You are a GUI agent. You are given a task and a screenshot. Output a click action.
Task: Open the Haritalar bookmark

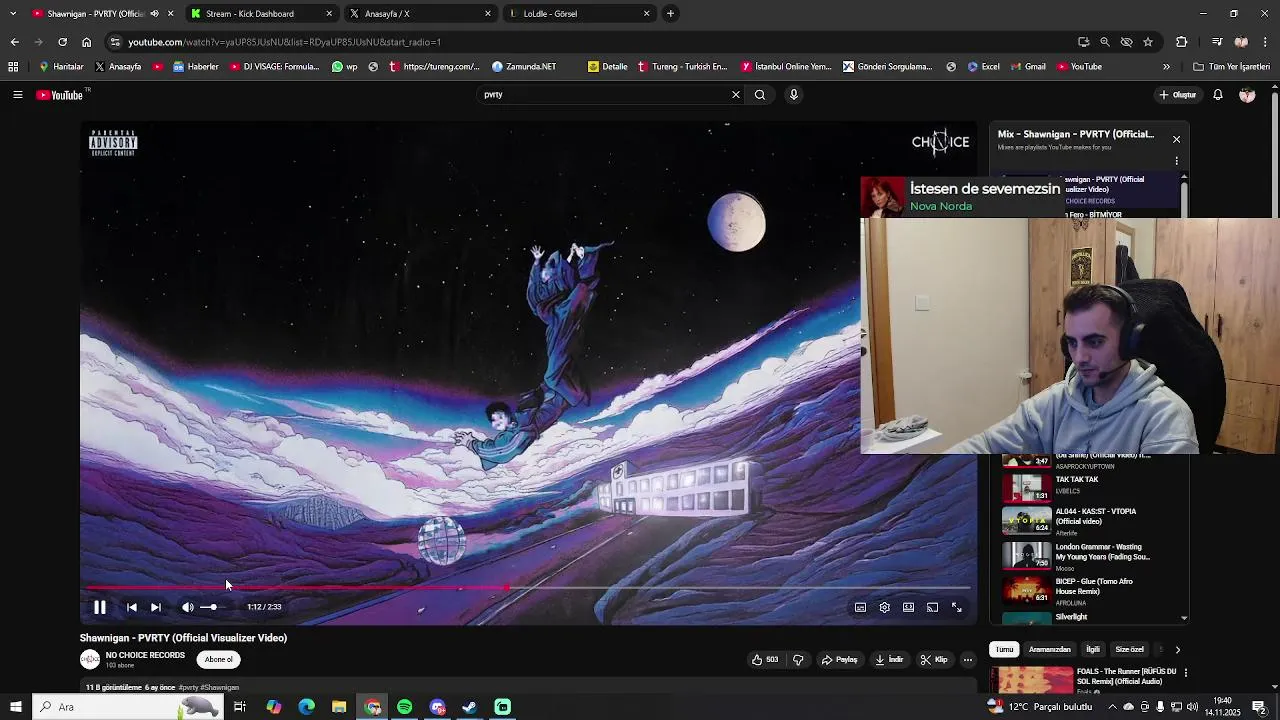[x=61, y=67]
